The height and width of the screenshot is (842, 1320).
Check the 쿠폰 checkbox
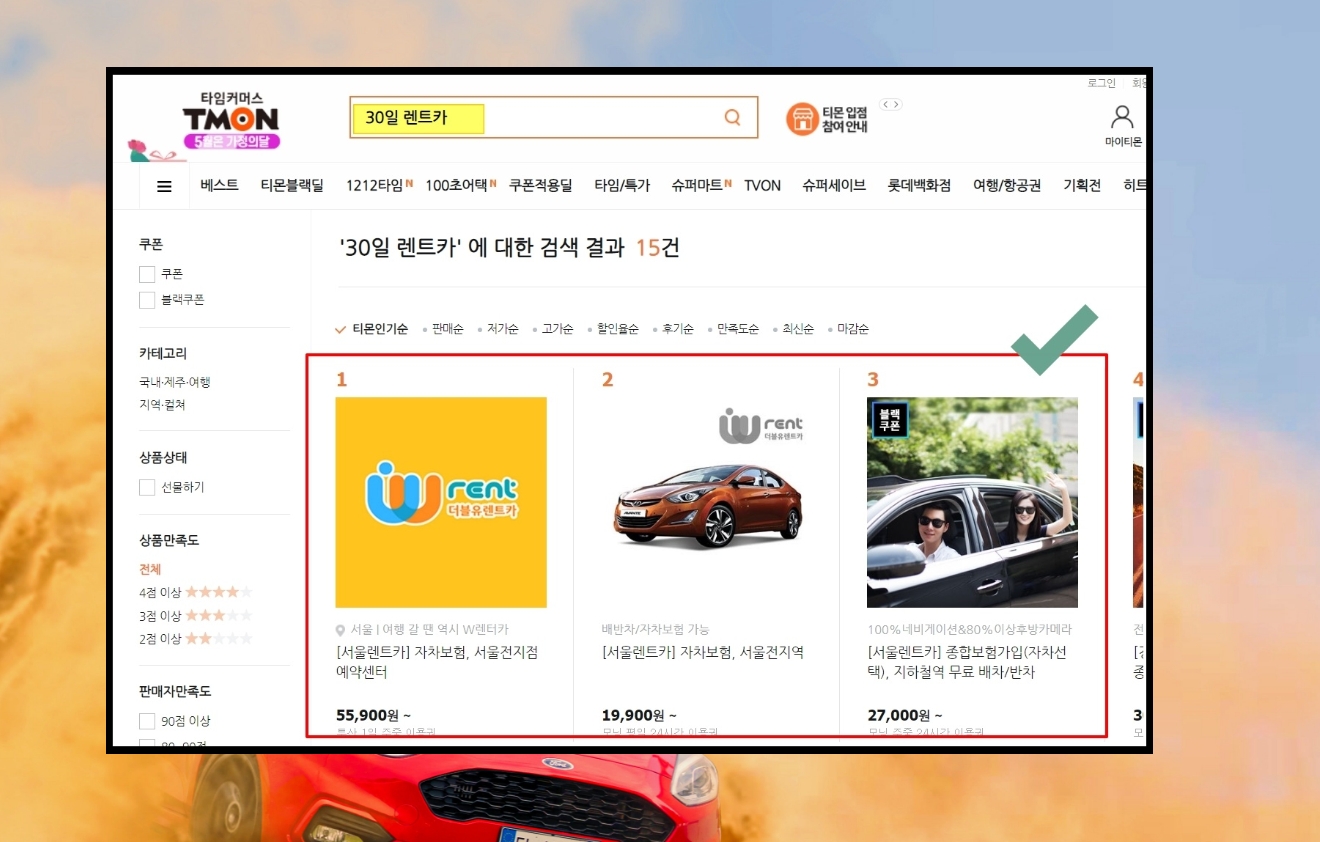tap(147, 274)
